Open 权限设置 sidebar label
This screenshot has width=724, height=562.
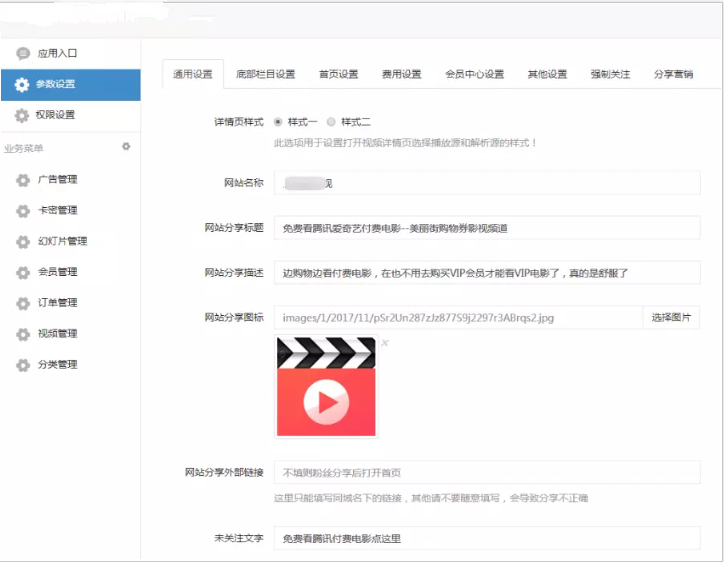[x=55, y=115]
